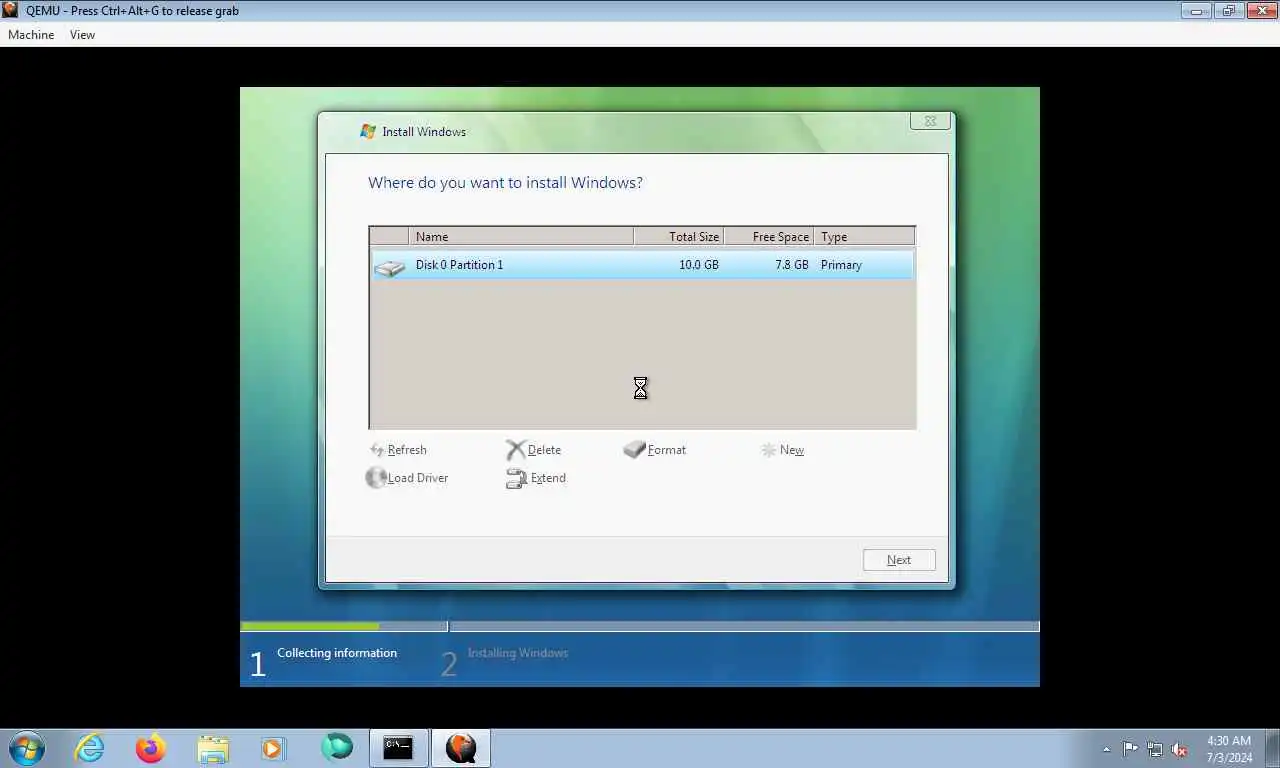Restore down the QEMU window
This screenshot has width=1280, height=768.
(1229, 11)
